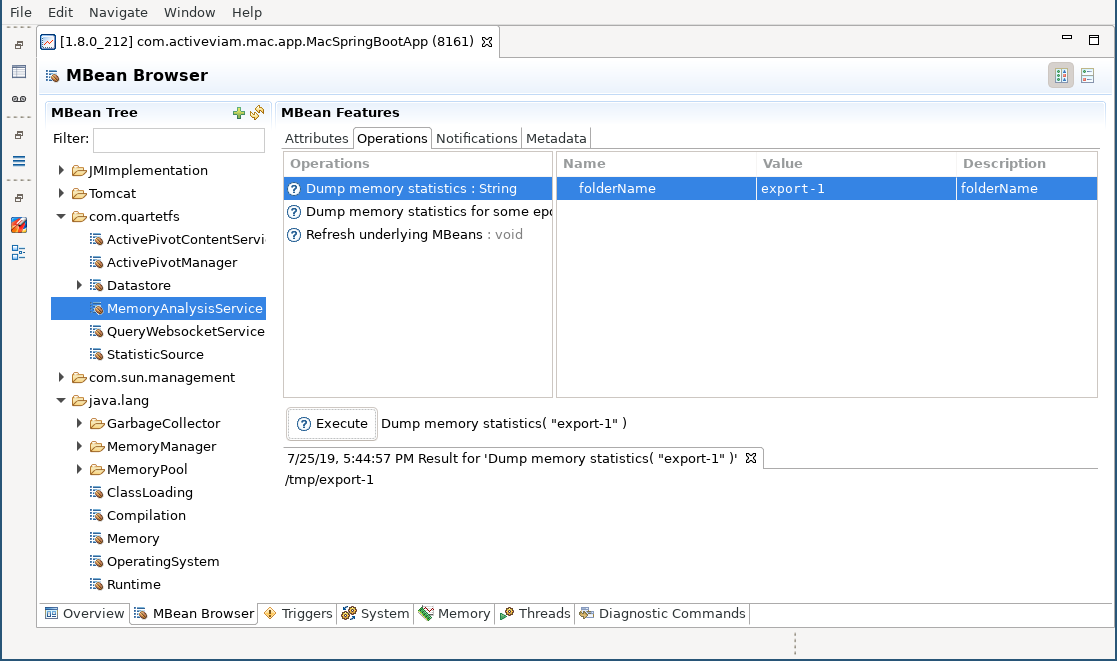Click the refresh icon next to the plus
The image size is (1117, 661).
pyautogui.click(x=257, y=112)
